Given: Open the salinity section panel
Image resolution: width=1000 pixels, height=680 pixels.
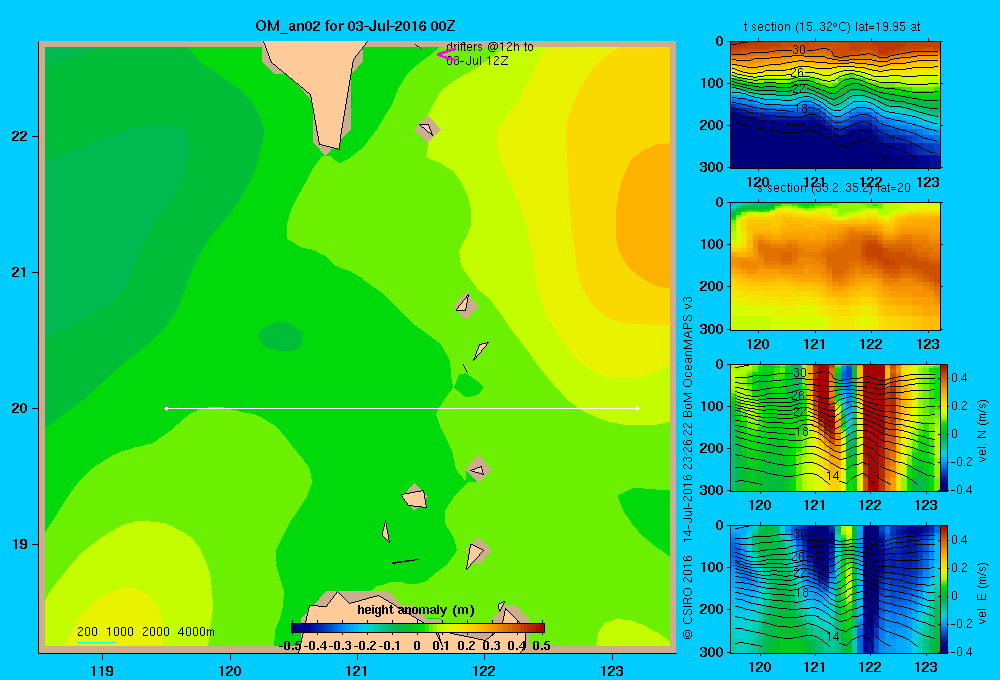Looking at the screenshot, I should click(x=835, y=266).
